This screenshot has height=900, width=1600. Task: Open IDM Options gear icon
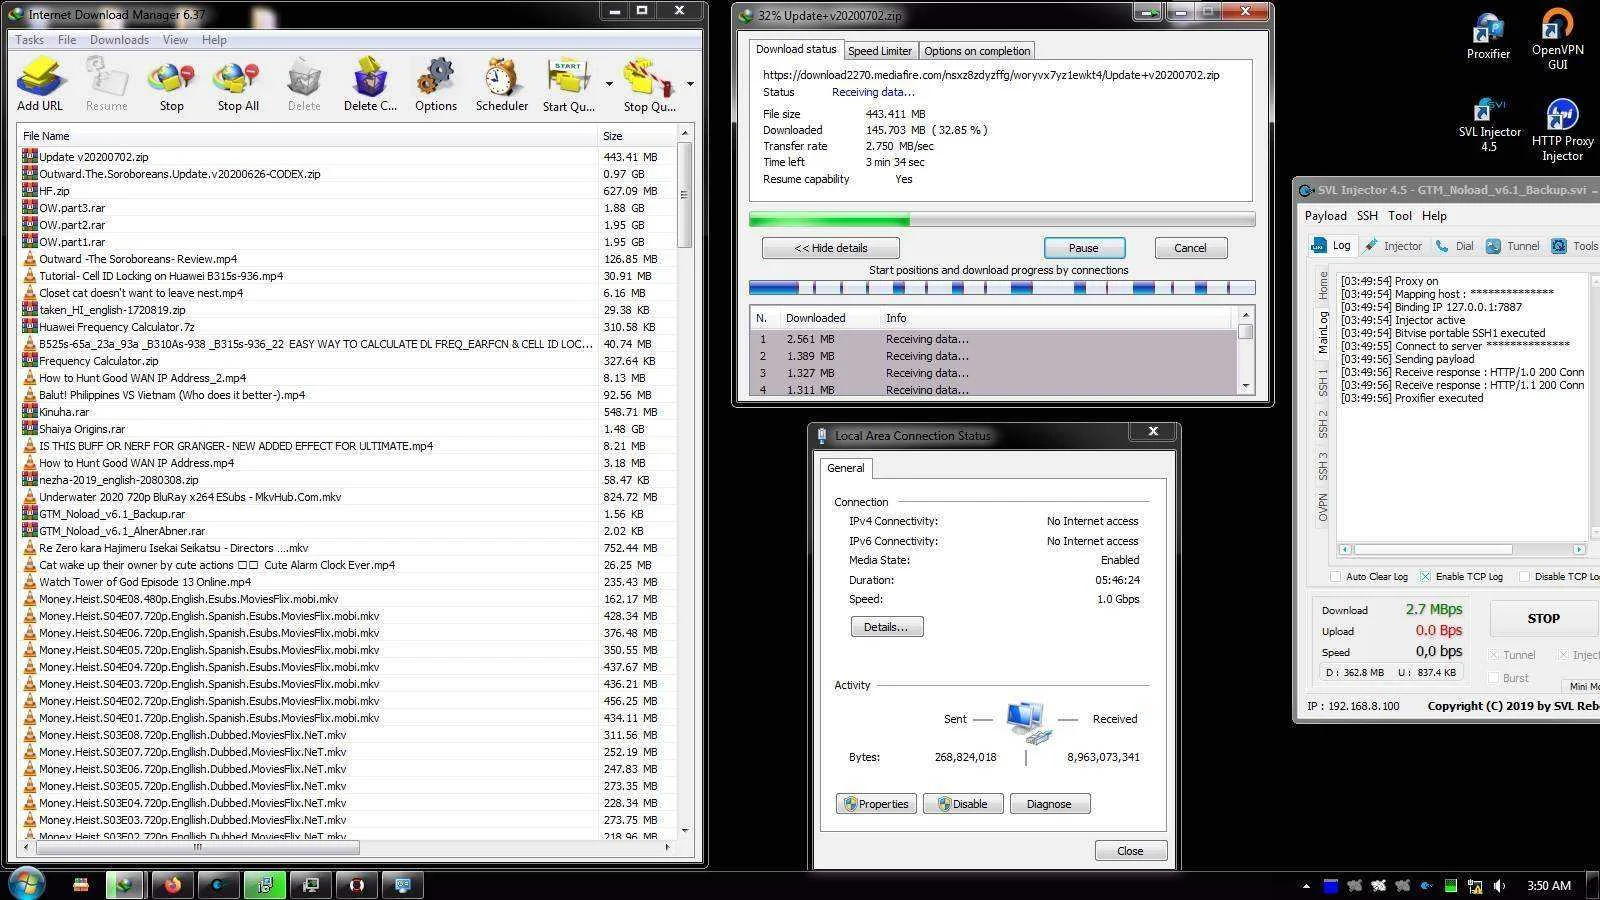[x=436, y=84]
